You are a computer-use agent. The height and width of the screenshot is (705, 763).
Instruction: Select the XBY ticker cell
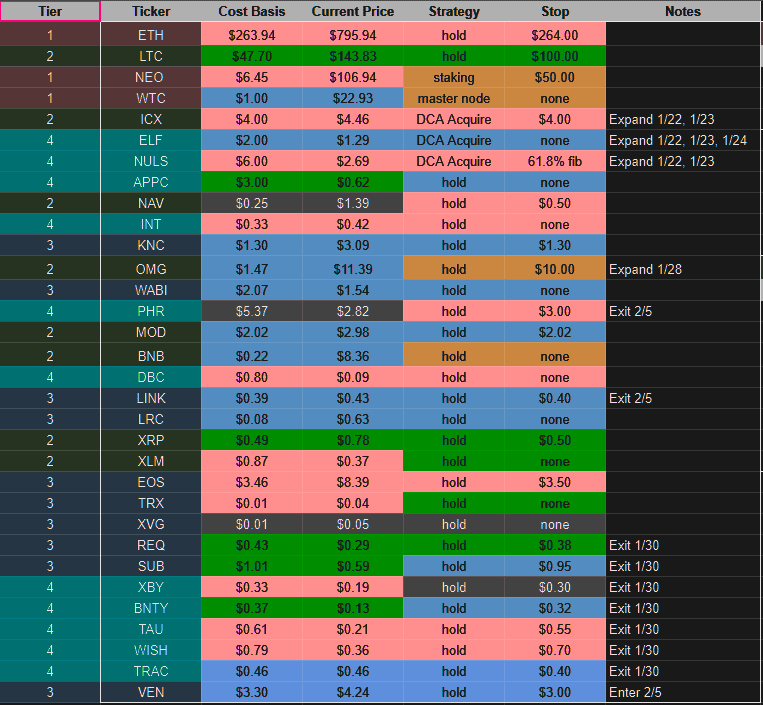(x=151, y=587)
